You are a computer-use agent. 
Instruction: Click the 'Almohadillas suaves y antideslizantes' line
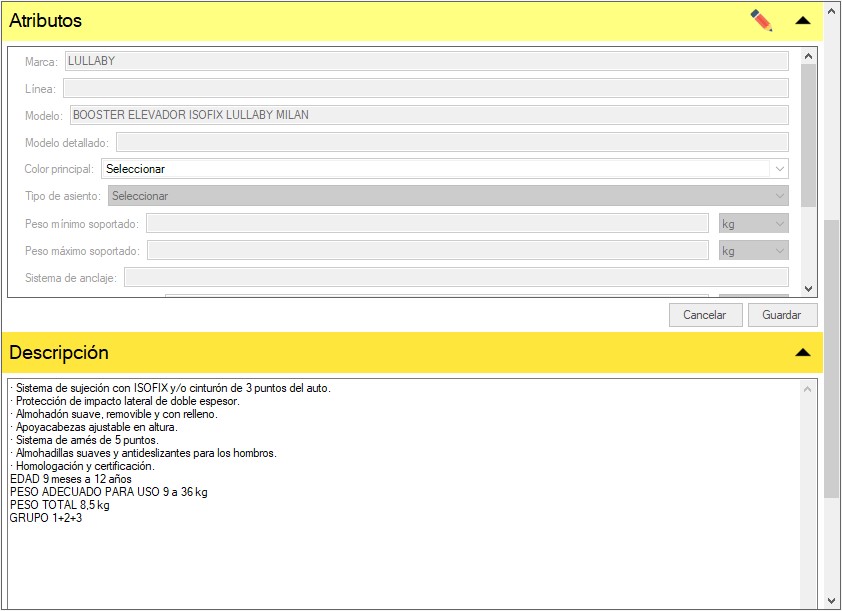[143, 453]
